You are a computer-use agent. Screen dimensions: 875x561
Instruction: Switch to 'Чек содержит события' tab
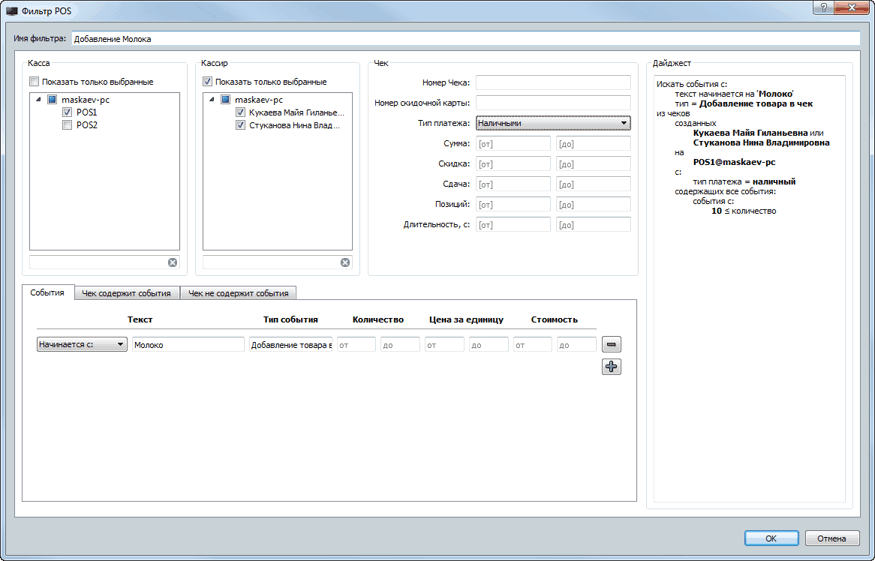pyautogui.click(x=126, y=293)
